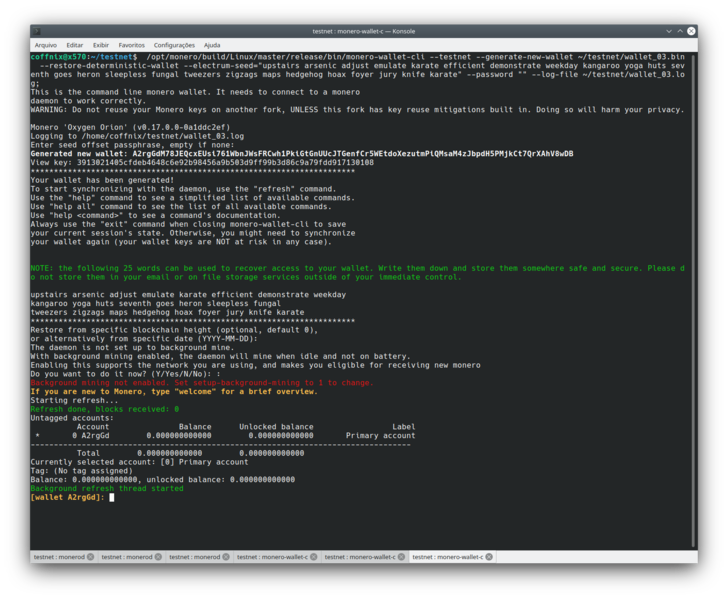The width and height of the screenshot is (728, 599).
Task: Close the first monero-wallet-c tab
Action: pyautogui.click(x=313, y=557)
